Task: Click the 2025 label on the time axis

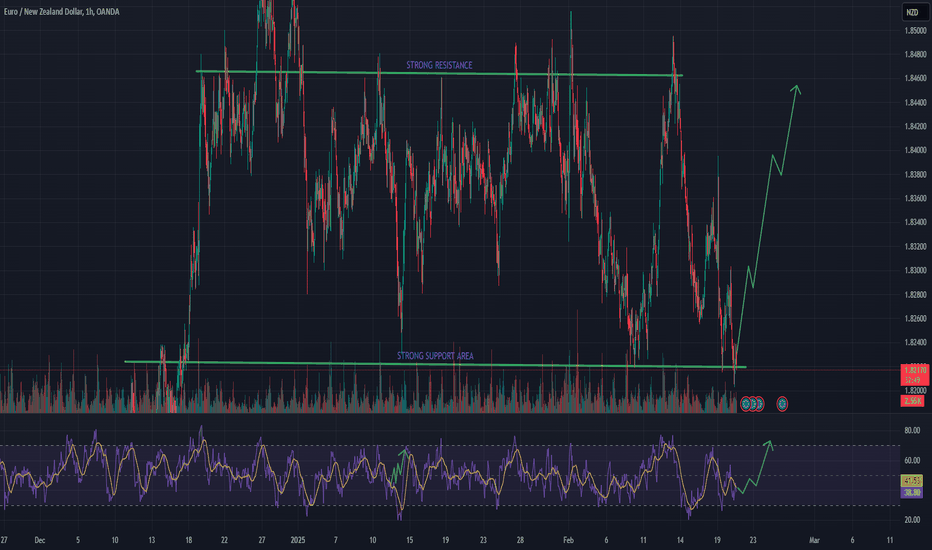Action: (298, 540)
